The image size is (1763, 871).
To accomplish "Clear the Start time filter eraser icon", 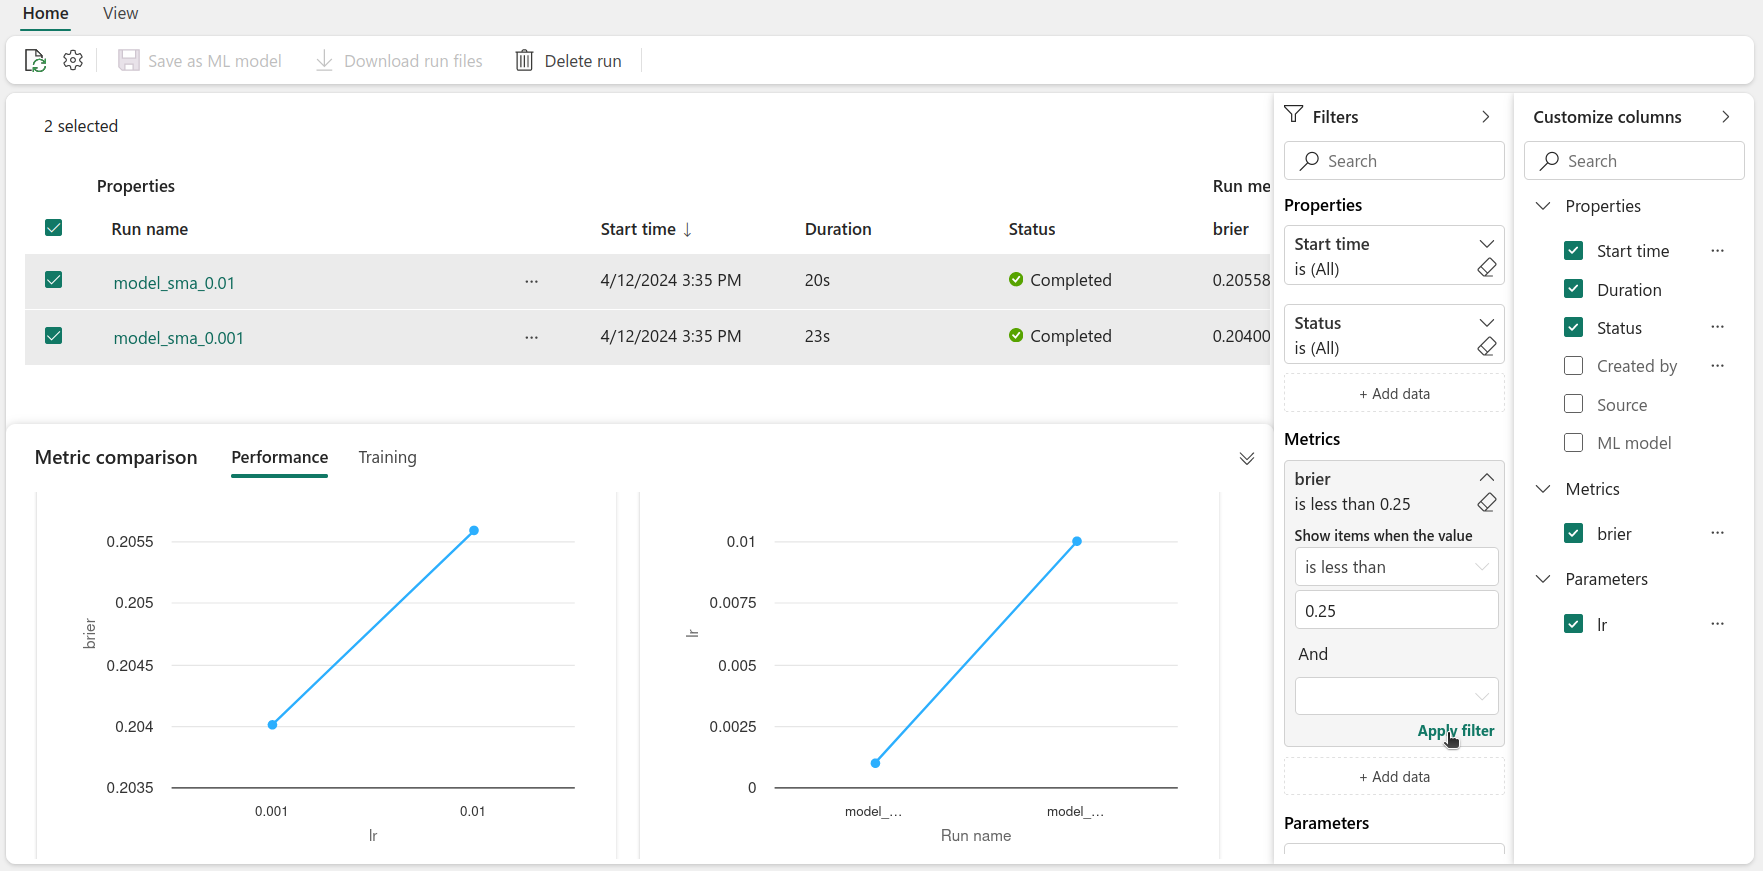I will click(x=1487, y=268).
